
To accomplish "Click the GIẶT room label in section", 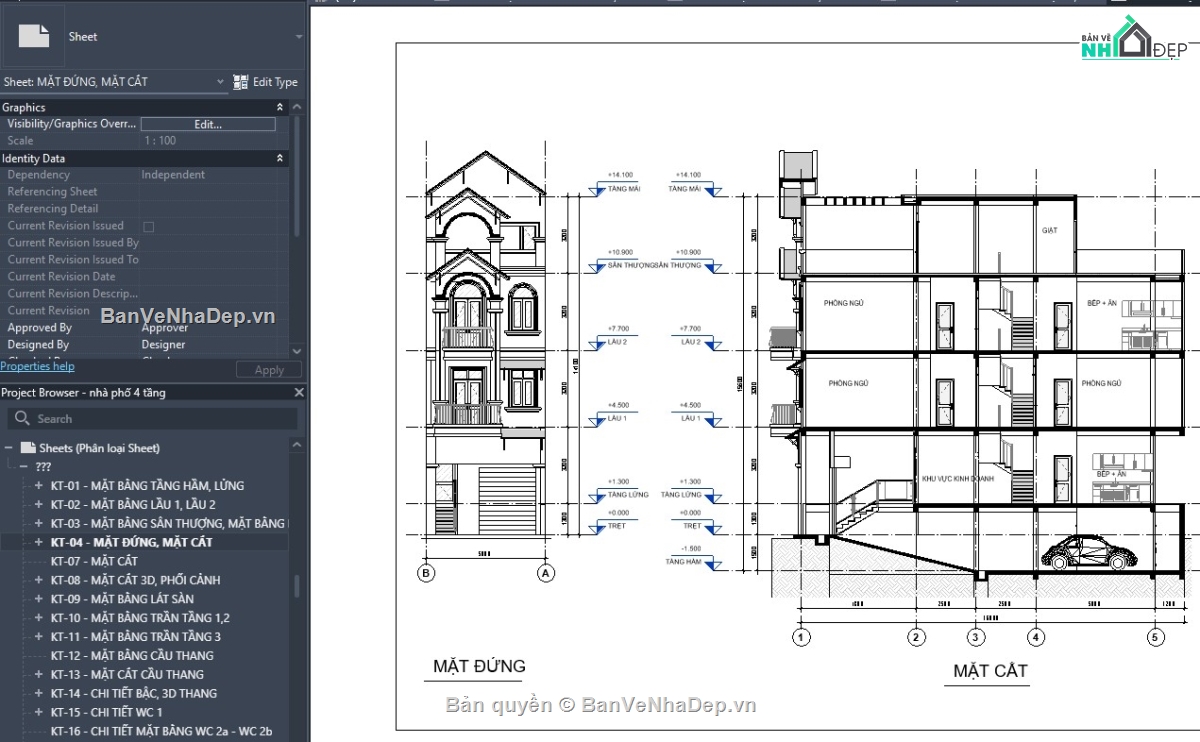I will [x=1050, y=231].
